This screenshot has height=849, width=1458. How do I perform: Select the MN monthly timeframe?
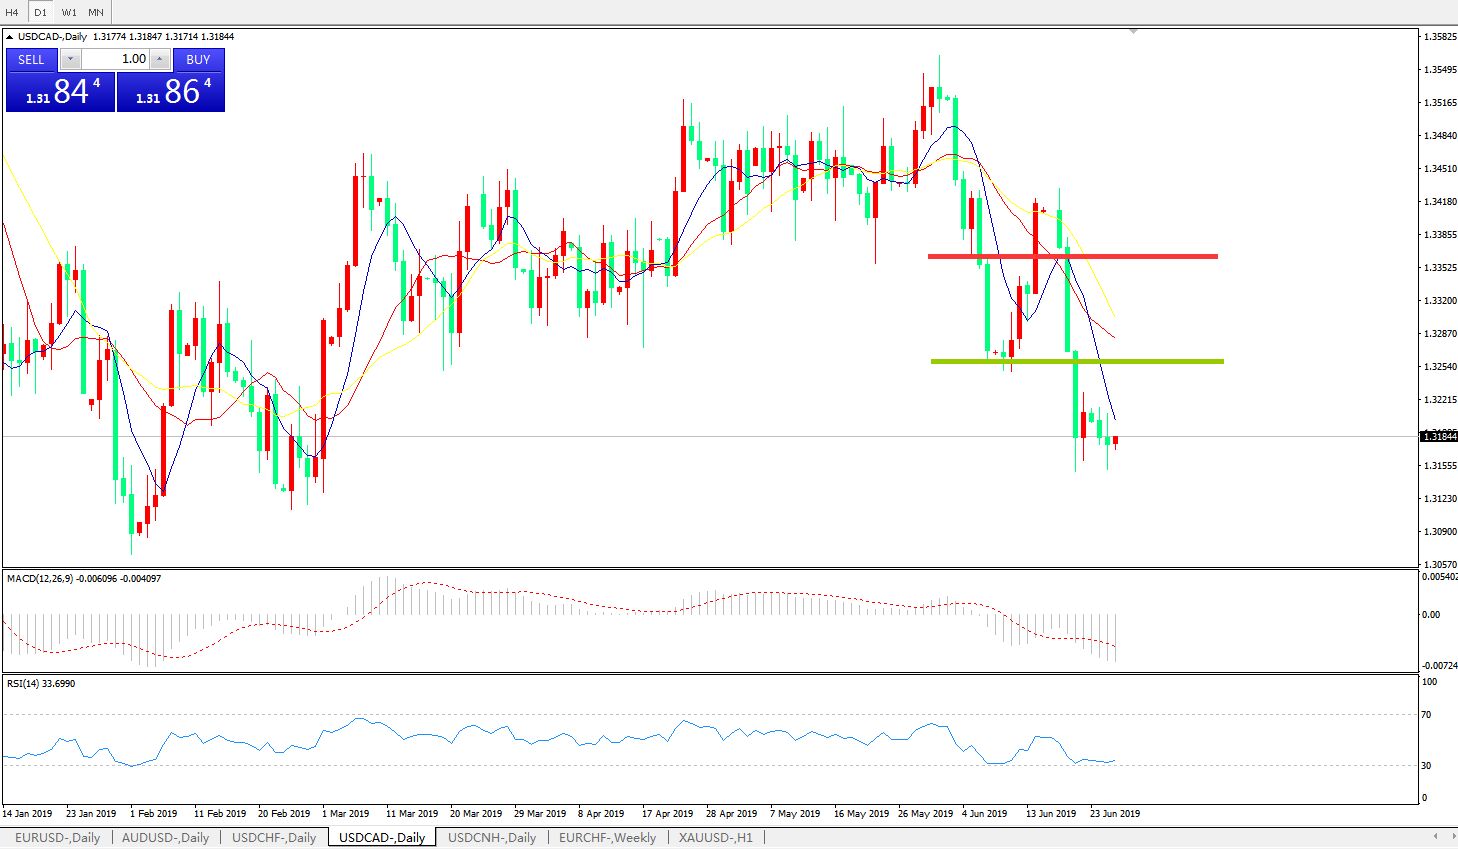(x=96, y=13)
